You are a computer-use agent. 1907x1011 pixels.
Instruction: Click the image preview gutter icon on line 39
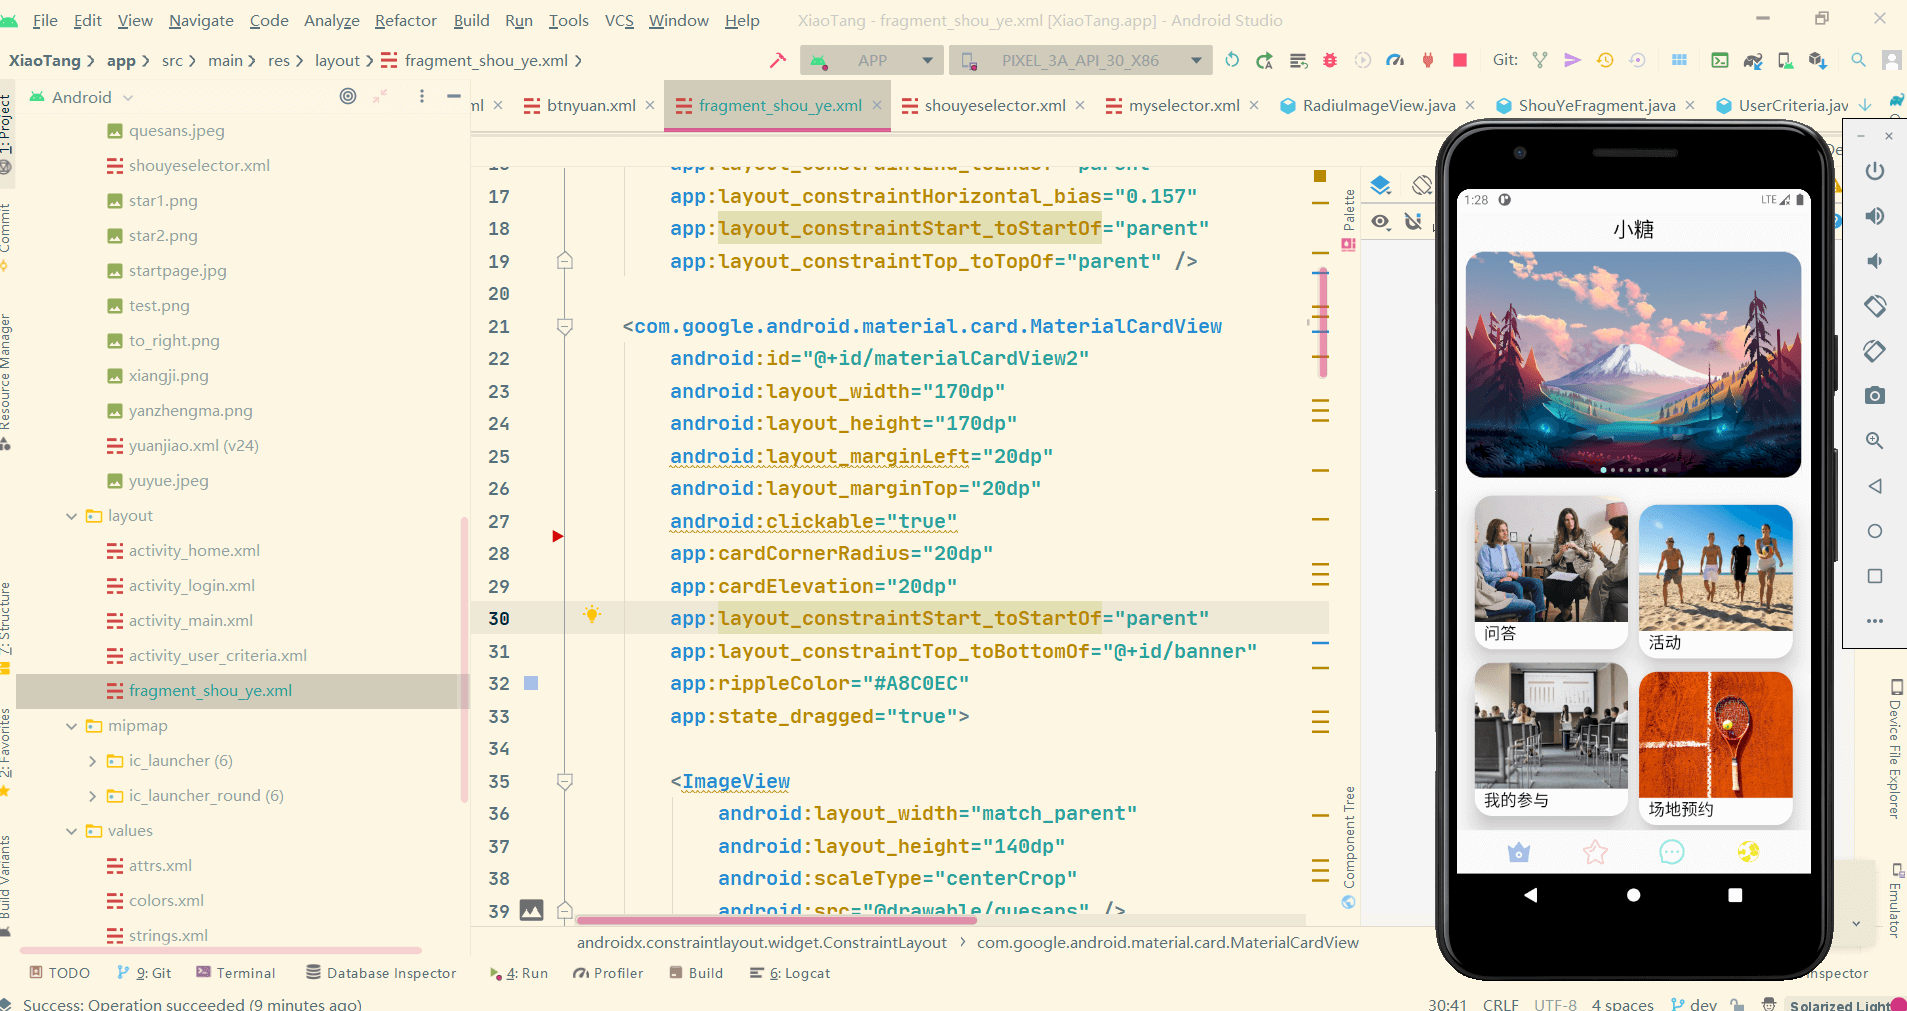tap(531, 910)
